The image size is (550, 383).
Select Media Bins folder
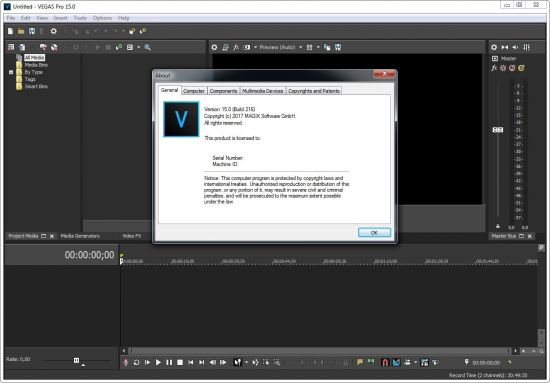(36, 65)
